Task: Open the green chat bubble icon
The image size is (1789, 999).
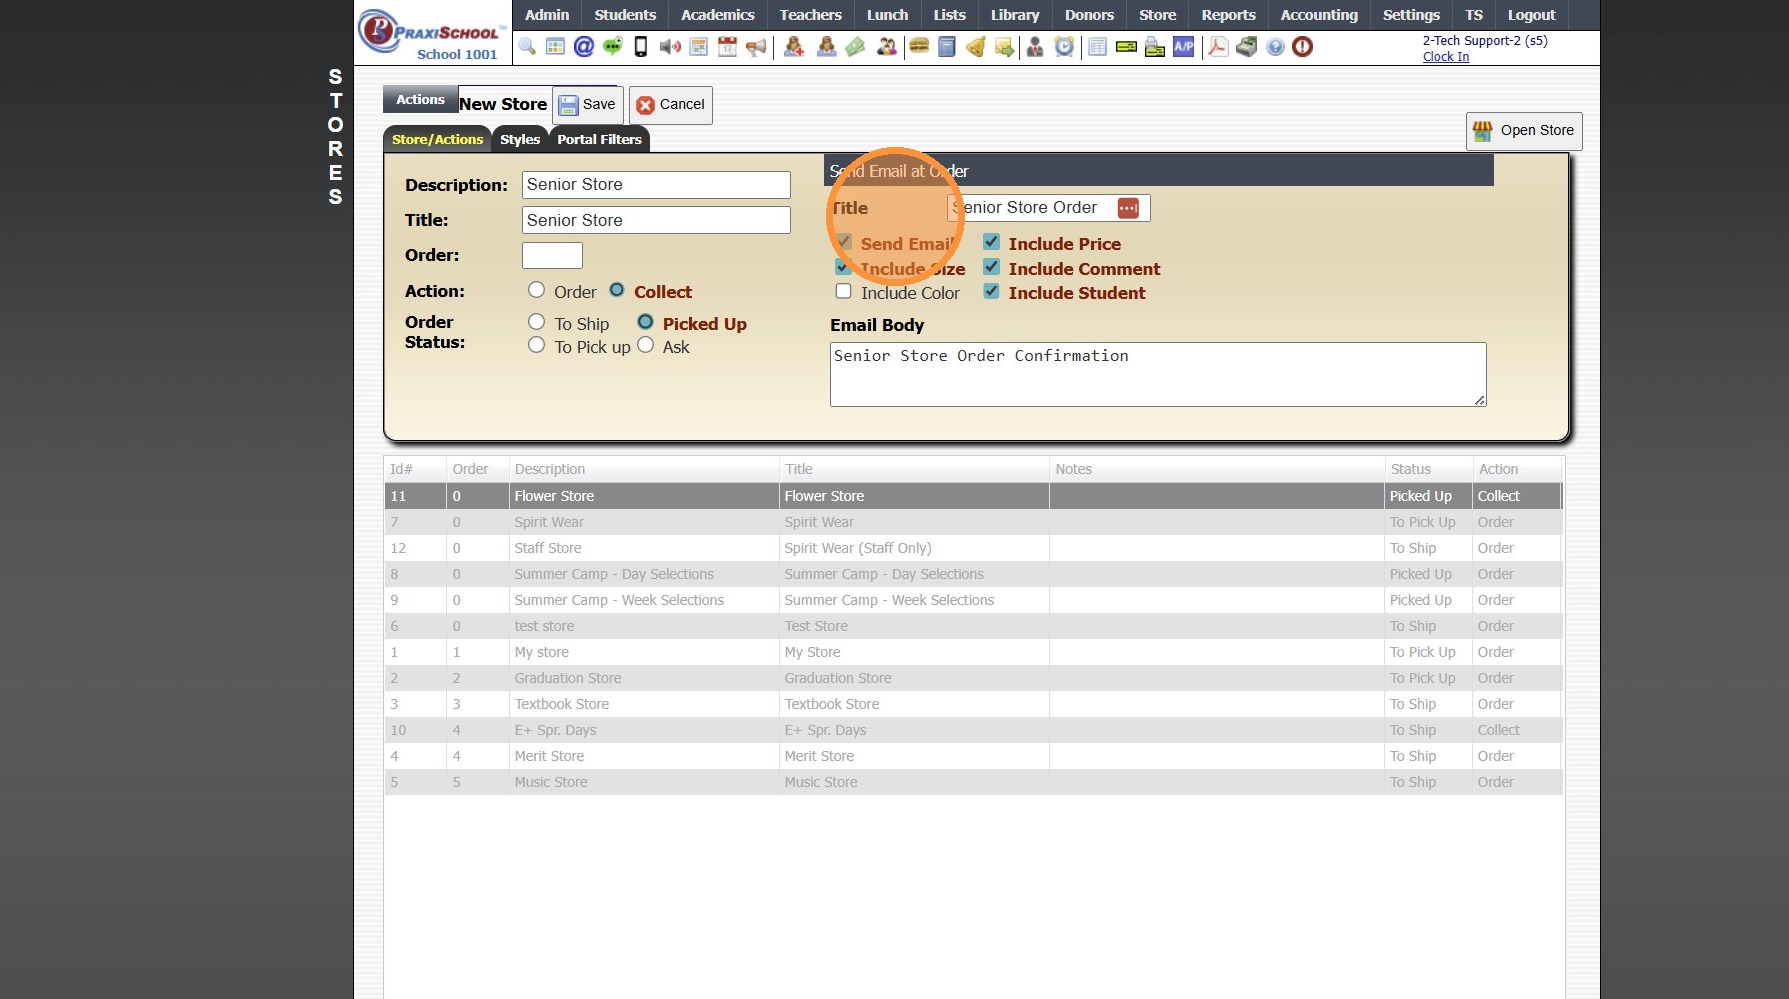Action: [x=612, y=47]
